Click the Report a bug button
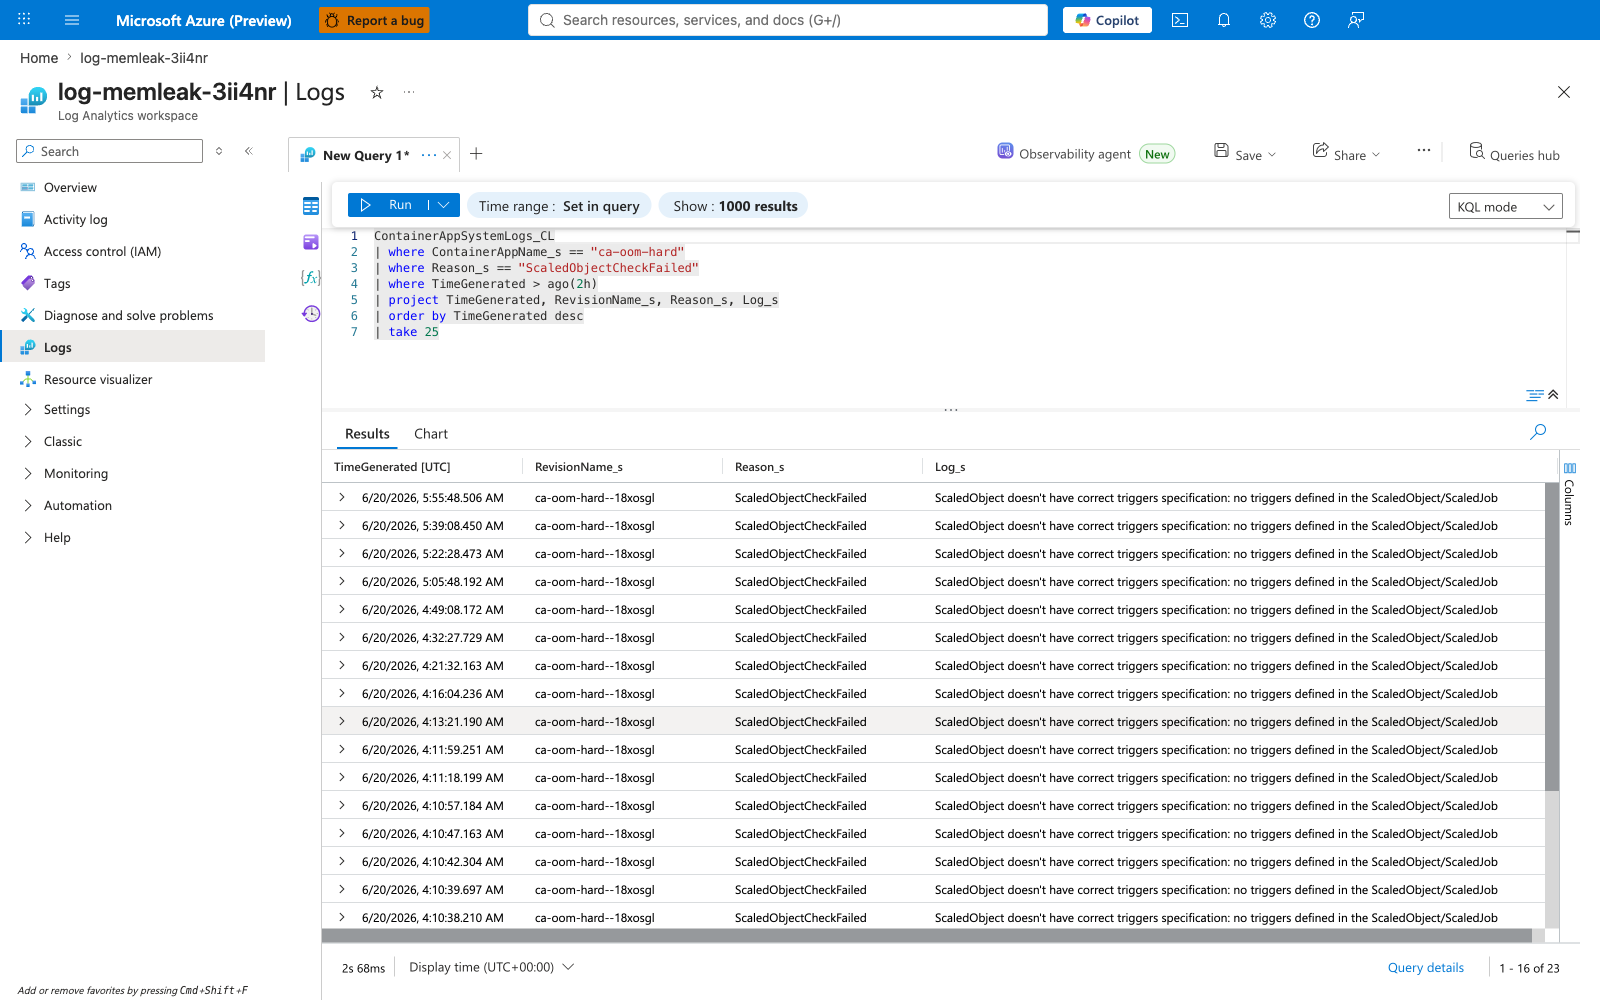Screen dimensions: 1600x1000 click(374, 20)
